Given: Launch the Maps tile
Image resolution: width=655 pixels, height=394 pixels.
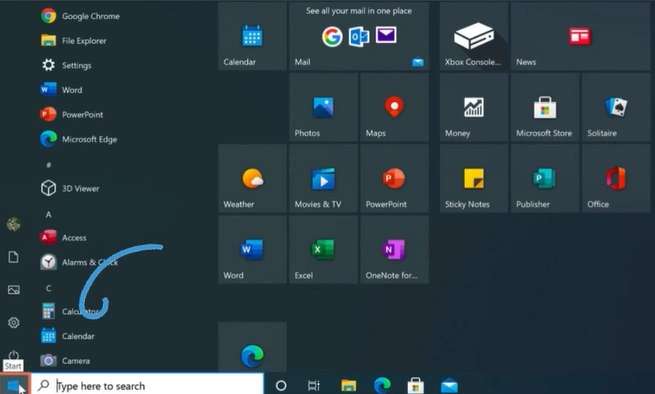Looking at the screenshot, I should 394,107.
